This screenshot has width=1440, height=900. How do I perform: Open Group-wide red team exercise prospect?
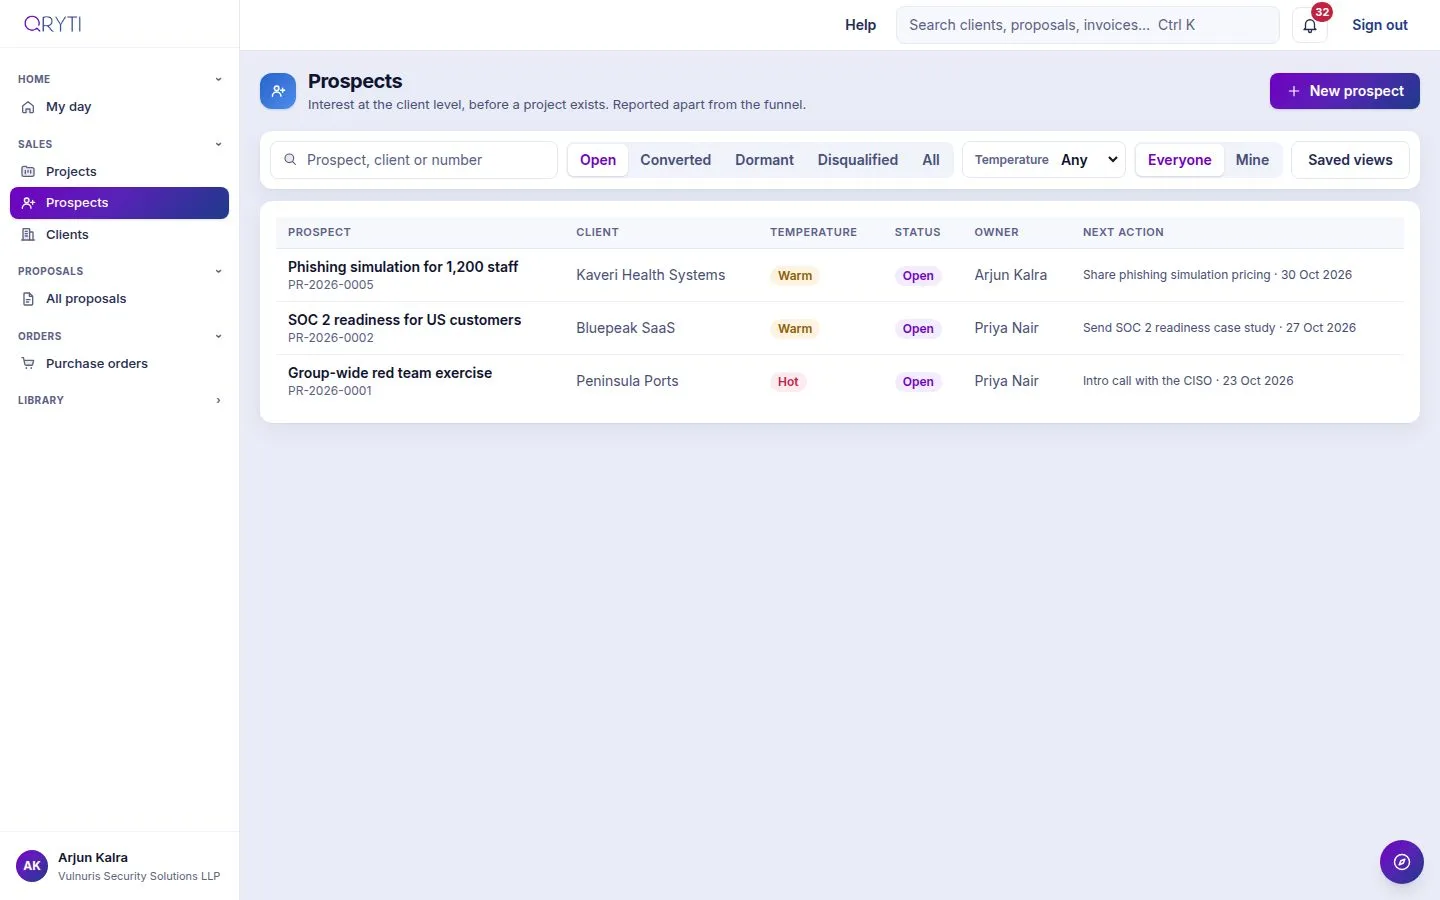click(x=390, y=373)
